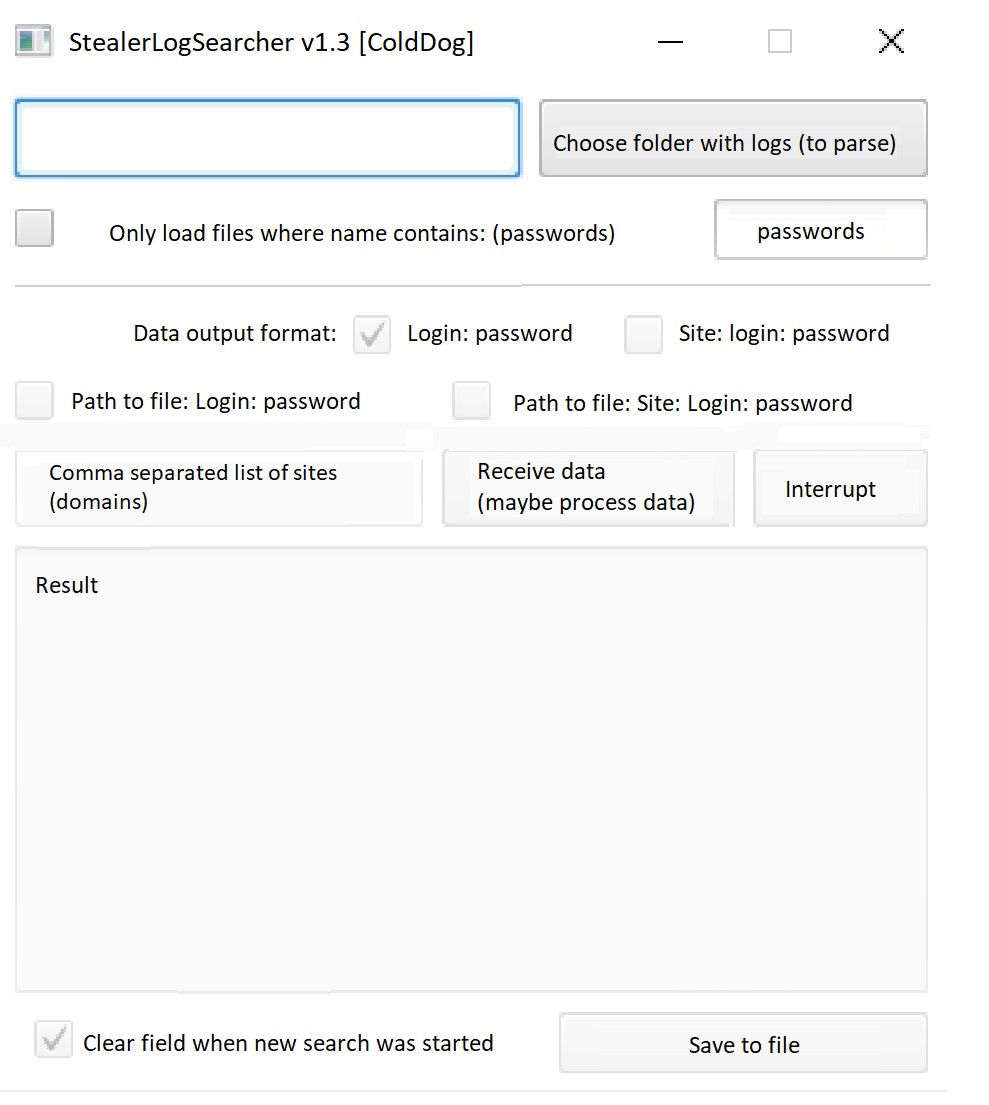Focus the empty folder path text box
This screenshot has height=1105, width=989.
point(267,138)
